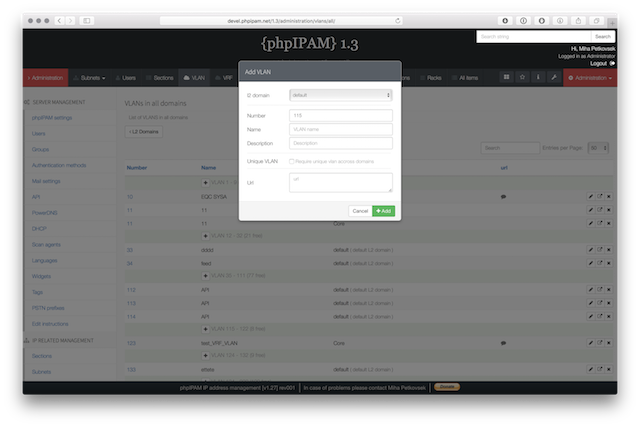This screenshot has height=427, width=640.
Task: Click the VLAN name input field
Action: point(340,129)
